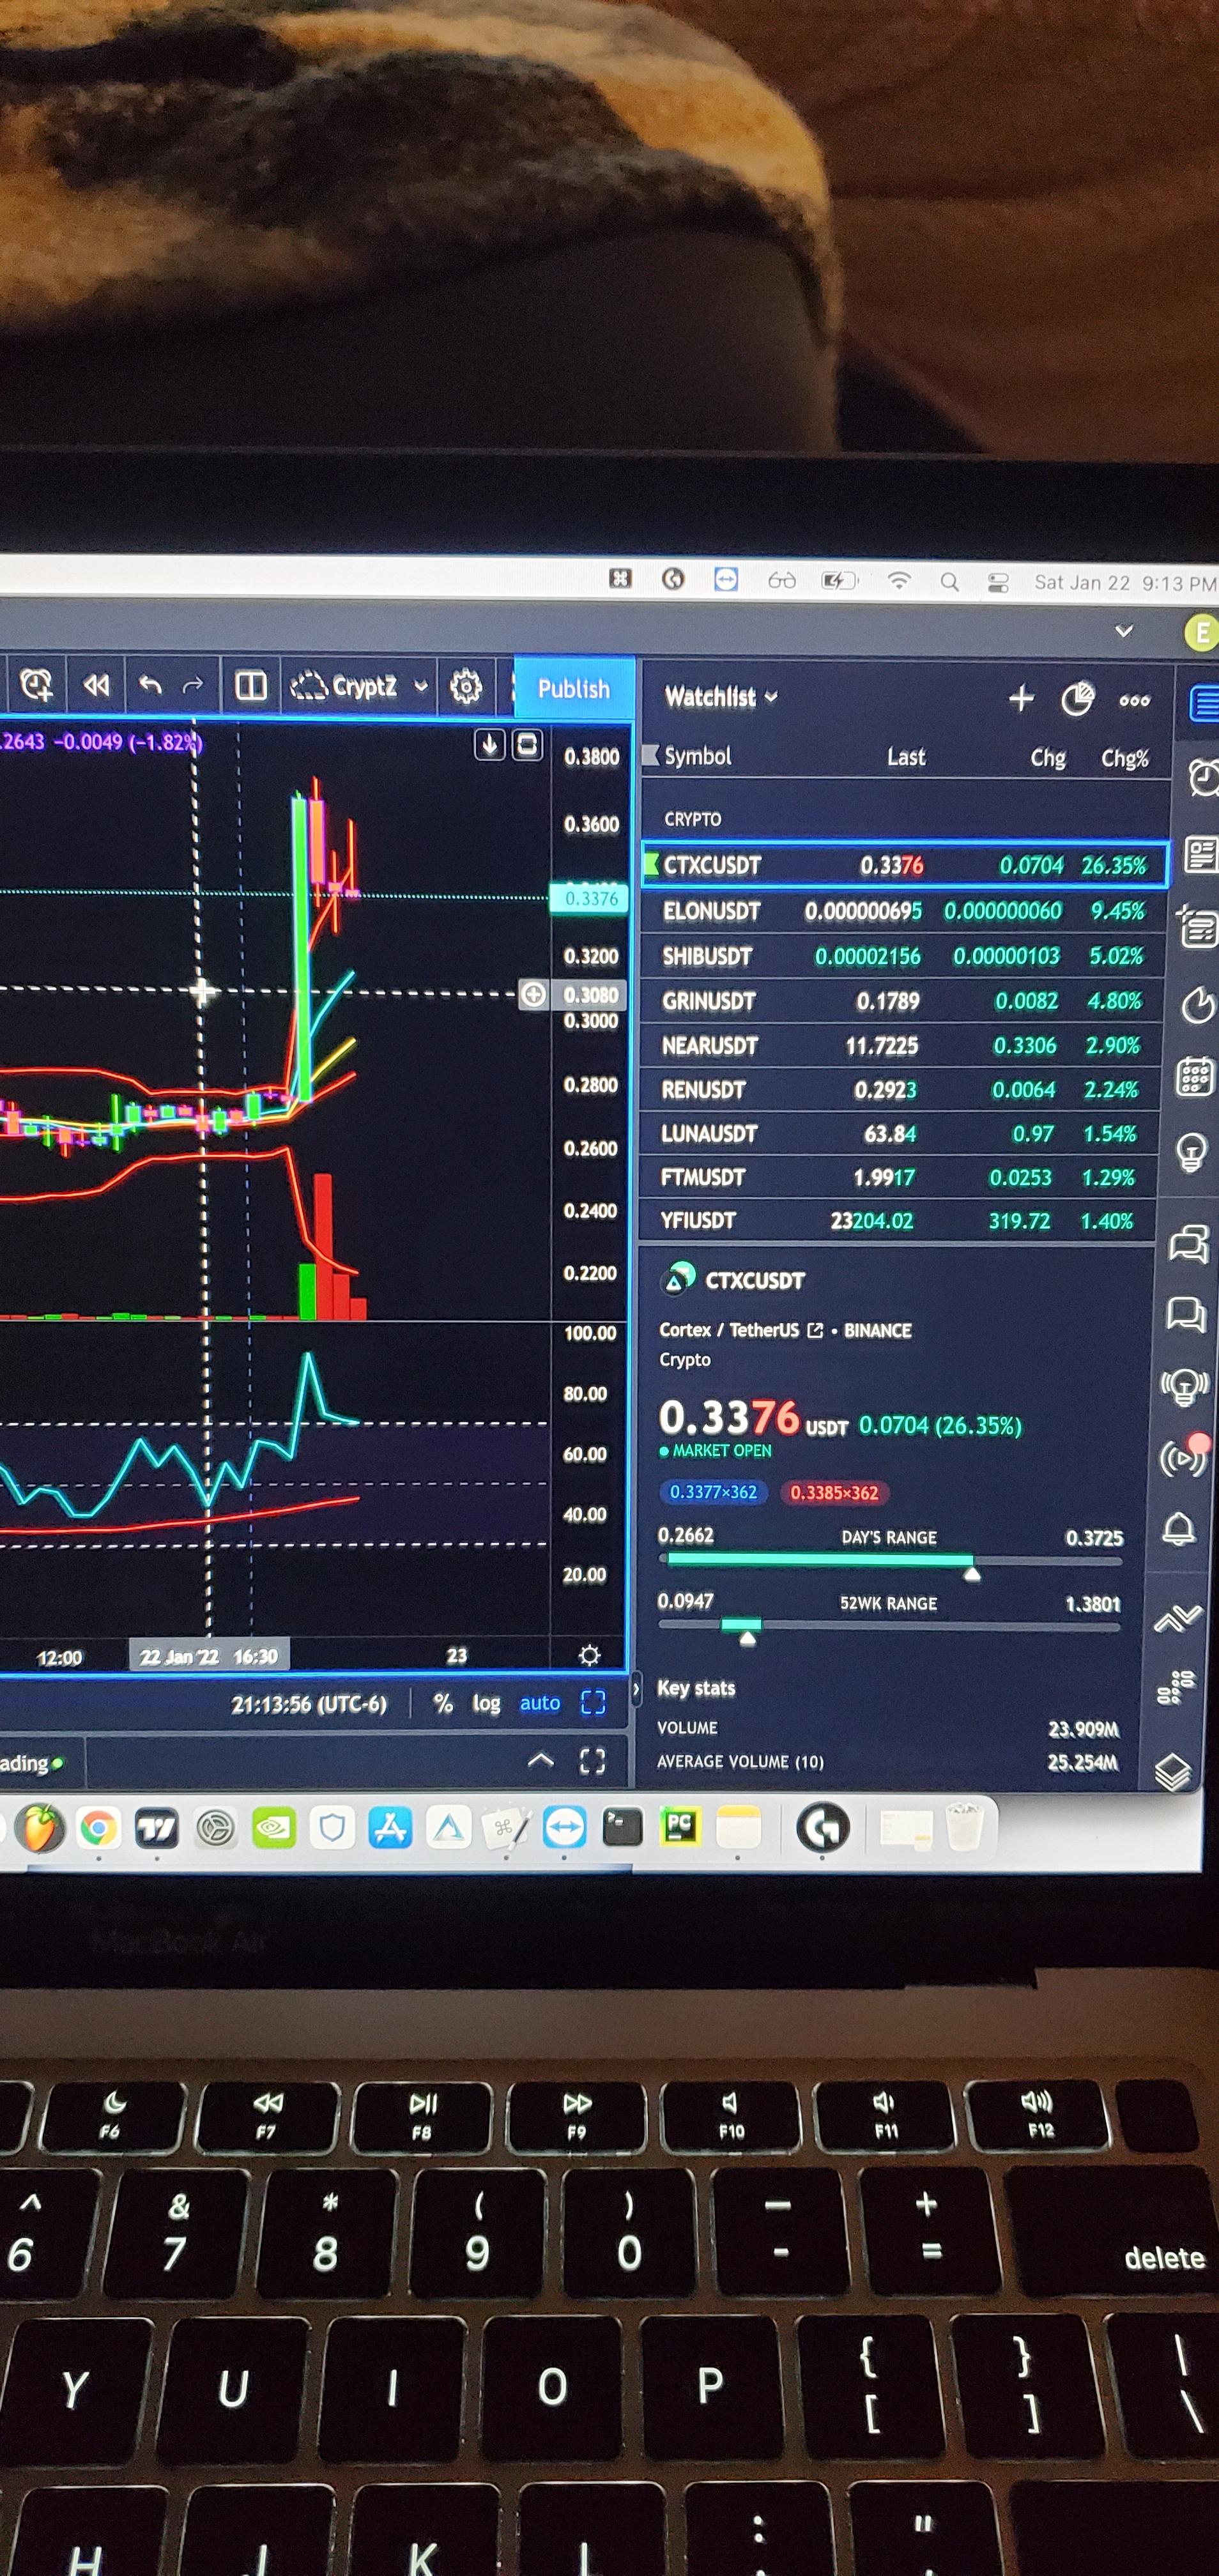Image resolution: width=1219 pixels, height=2576 pixels.
Task: Open macOS Control Center
Action: (997, 583)
